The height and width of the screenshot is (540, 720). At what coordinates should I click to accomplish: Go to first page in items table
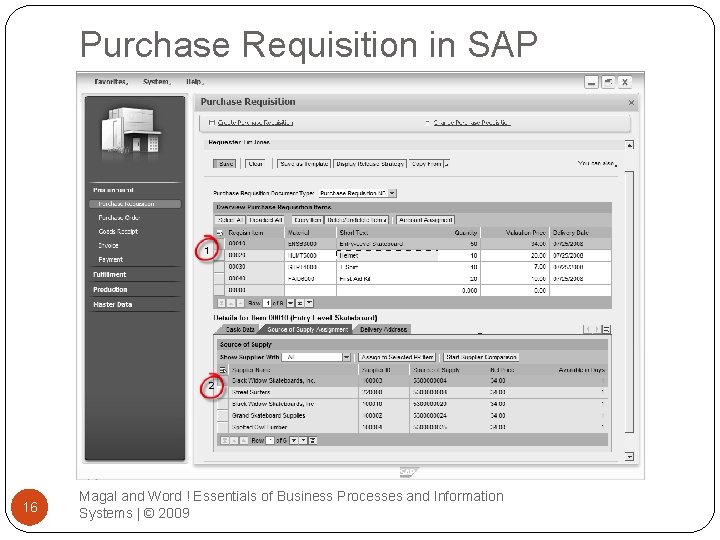221,303
